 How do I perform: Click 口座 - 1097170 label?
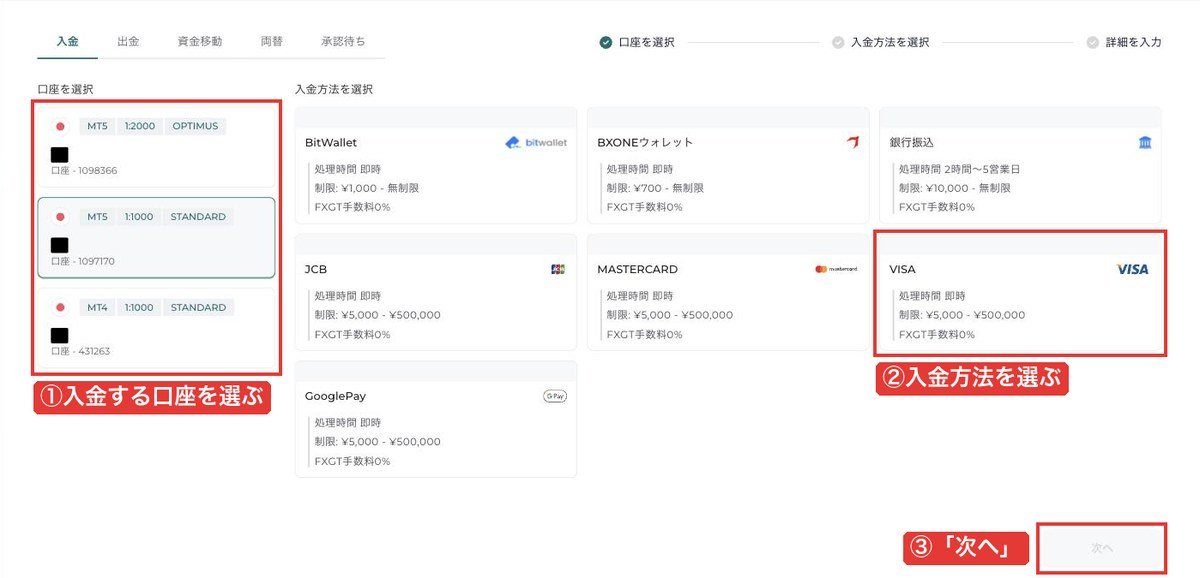pos(83,262)
